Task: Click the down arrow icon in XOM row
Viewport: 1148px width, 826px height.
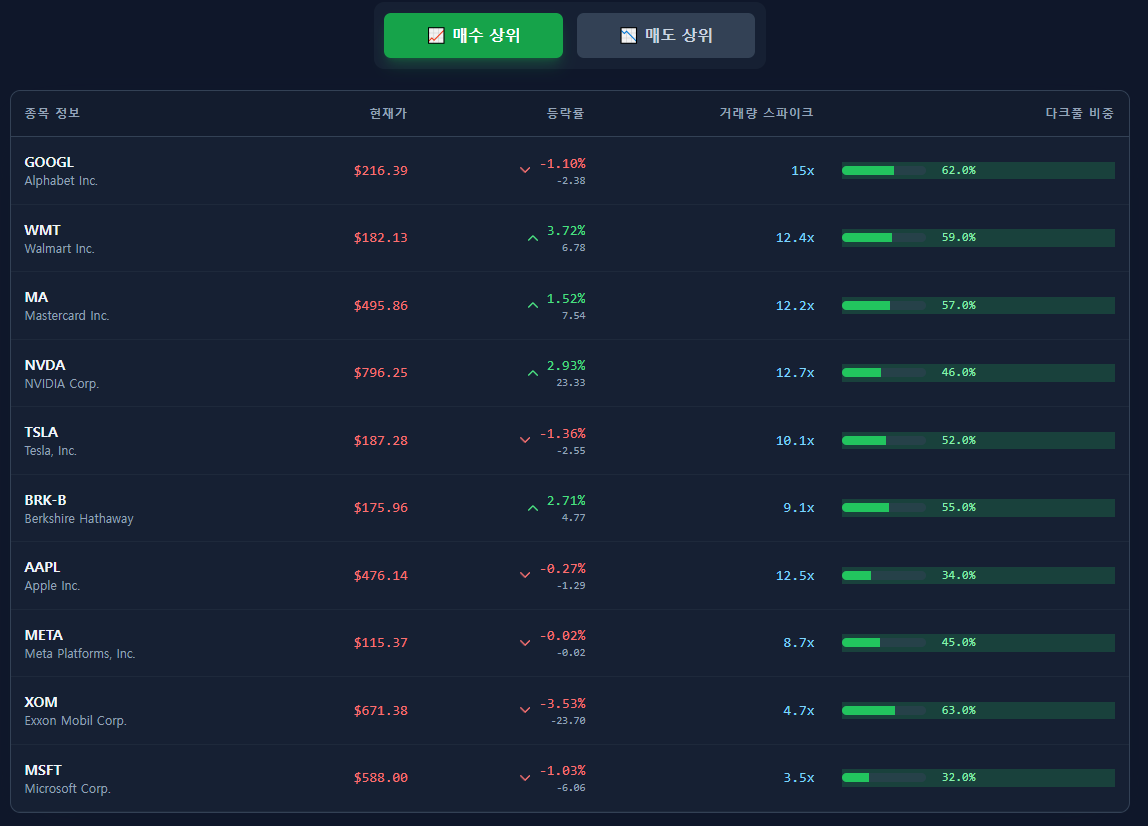Action: click(525, 710)
